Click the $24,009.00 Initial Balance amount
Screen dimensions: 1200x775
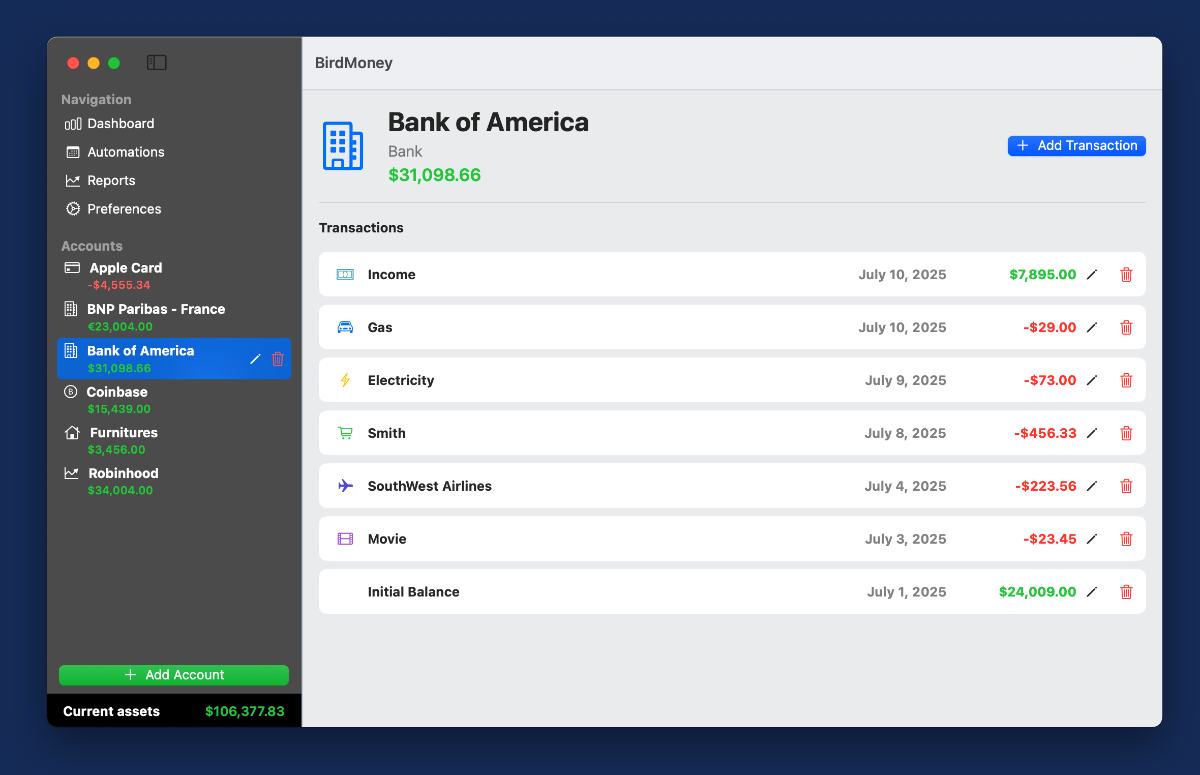[1038, 592]
